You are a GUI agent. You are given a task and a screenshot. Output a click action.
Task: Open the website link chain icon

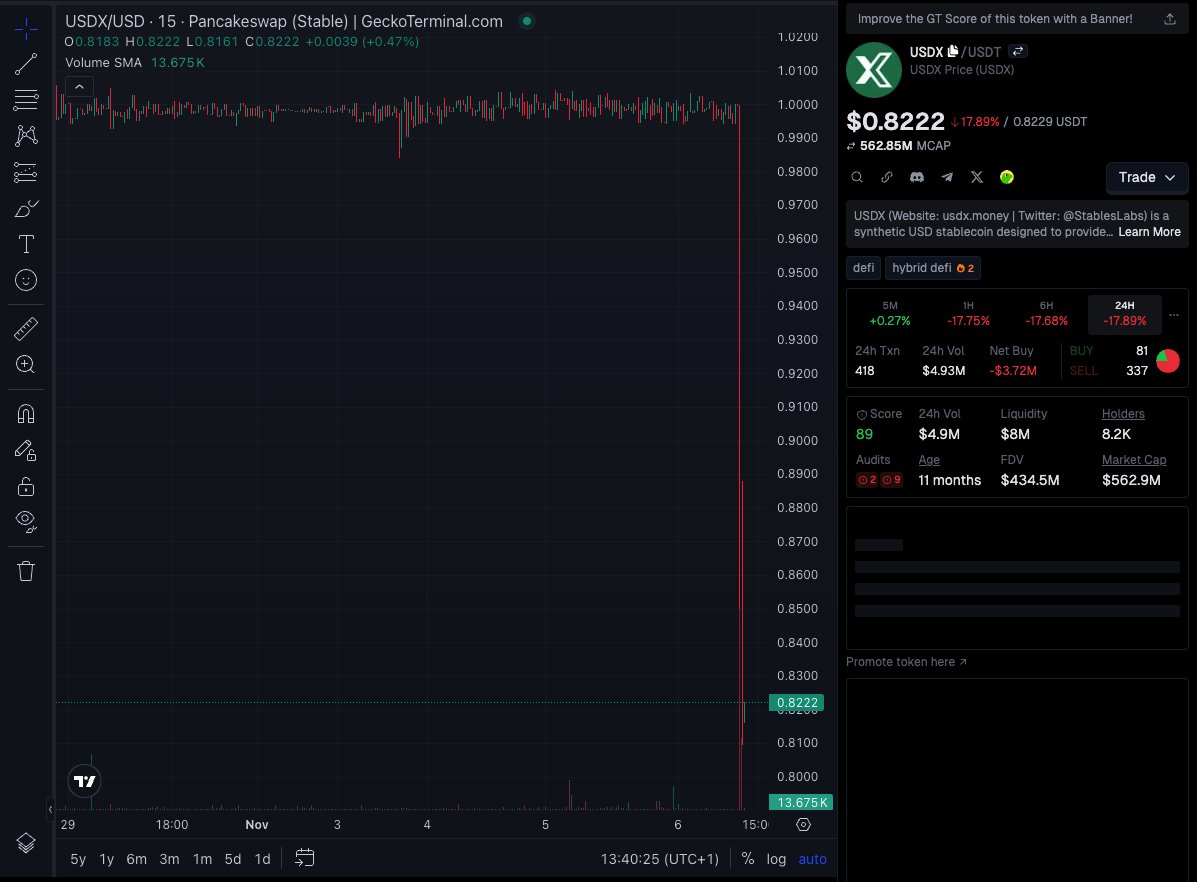[x=886, y=177]
